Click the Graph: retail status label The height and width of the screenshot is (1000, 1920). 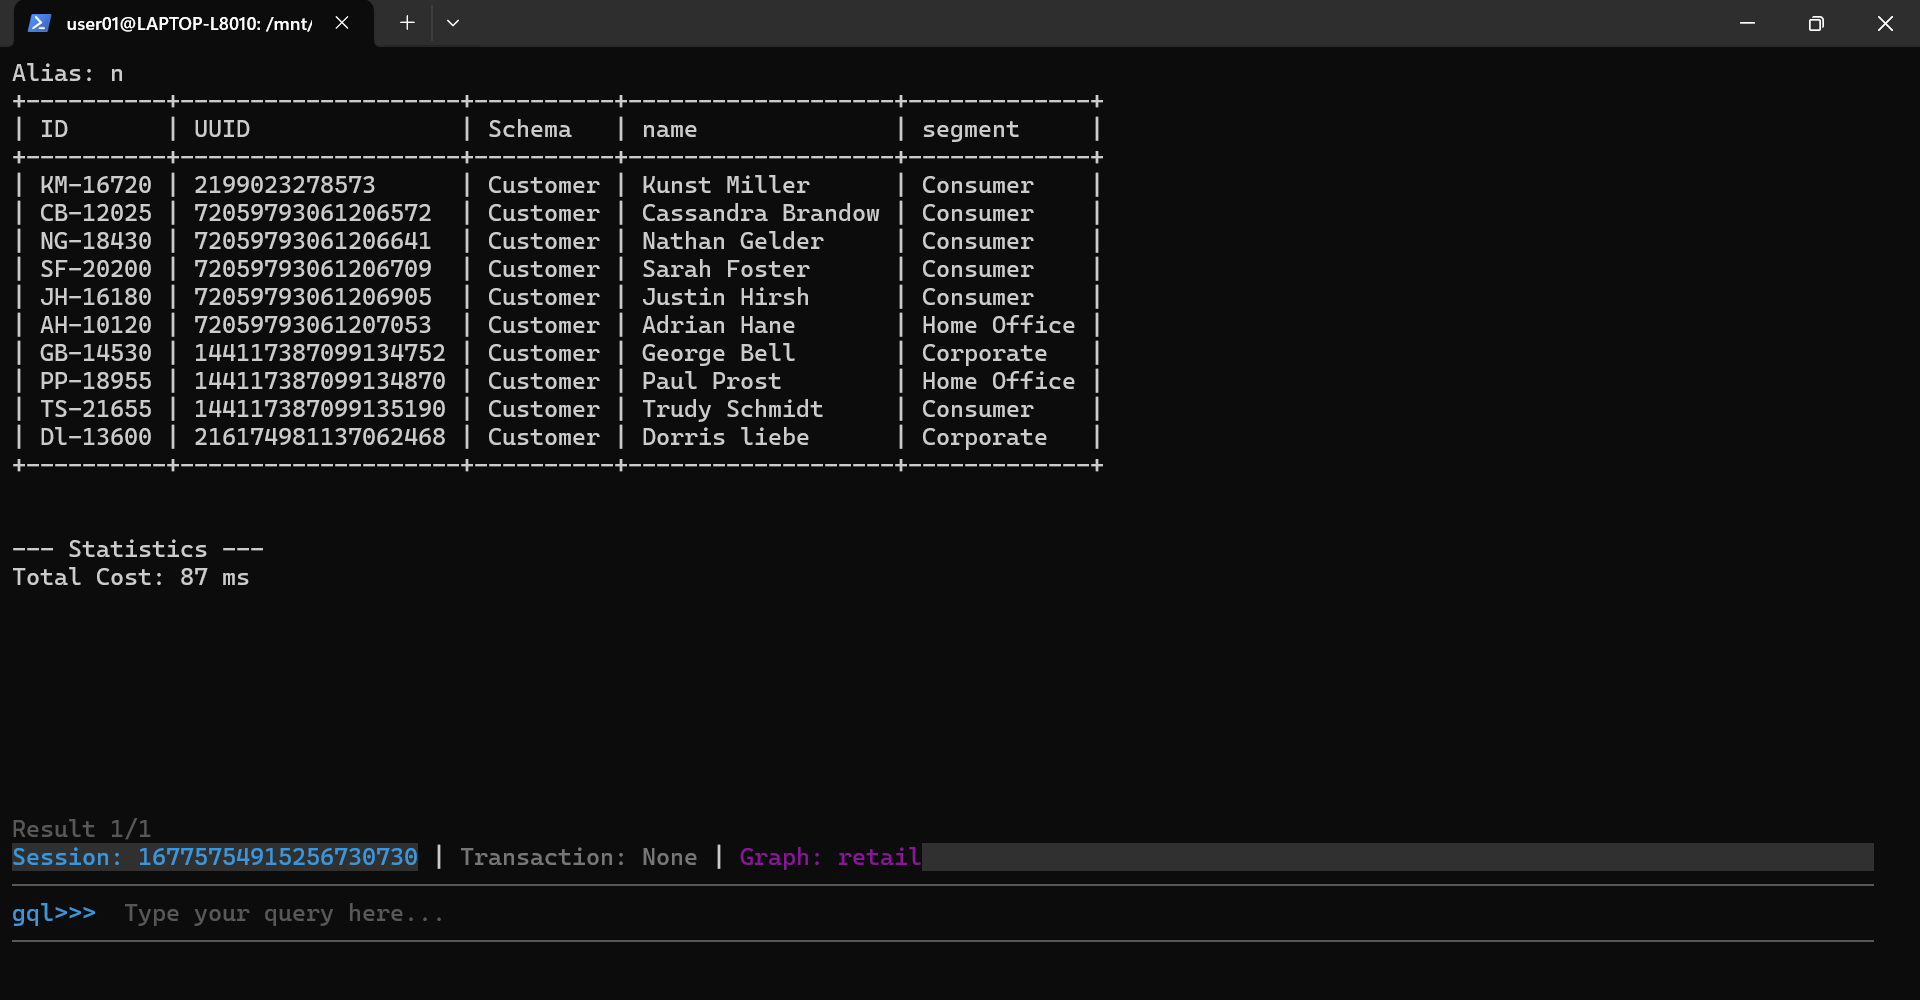click(x=830, y=857)
